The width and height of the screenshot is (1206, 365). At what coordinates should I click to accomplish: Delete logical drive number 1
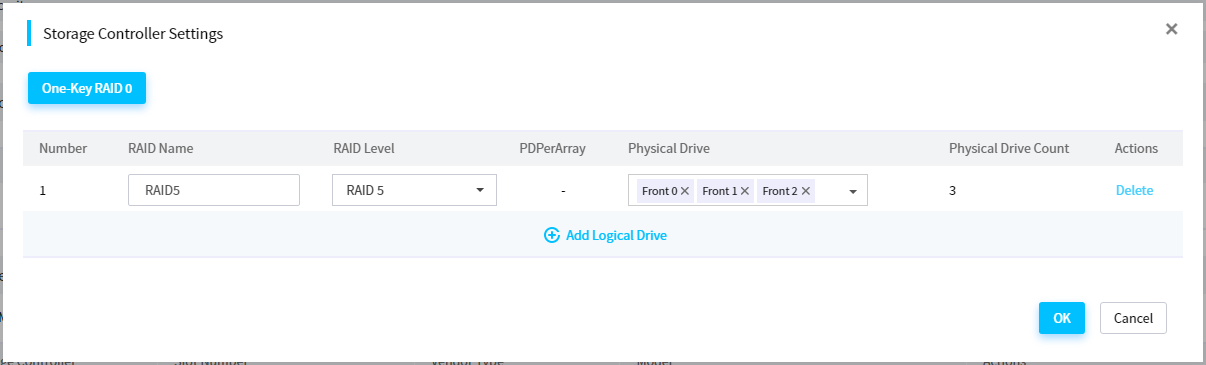pyautogui.click(x=1134, y=190)
